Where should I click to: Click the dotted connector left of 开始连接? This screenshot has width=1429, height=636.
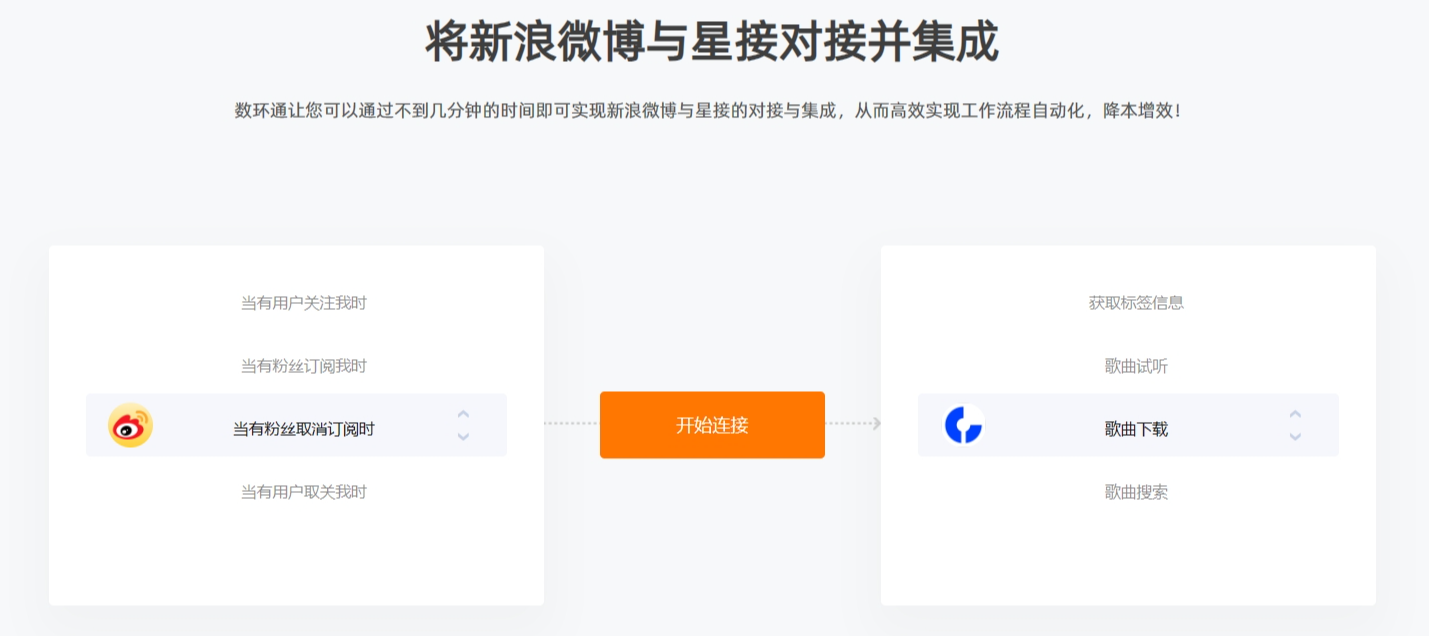571,424
